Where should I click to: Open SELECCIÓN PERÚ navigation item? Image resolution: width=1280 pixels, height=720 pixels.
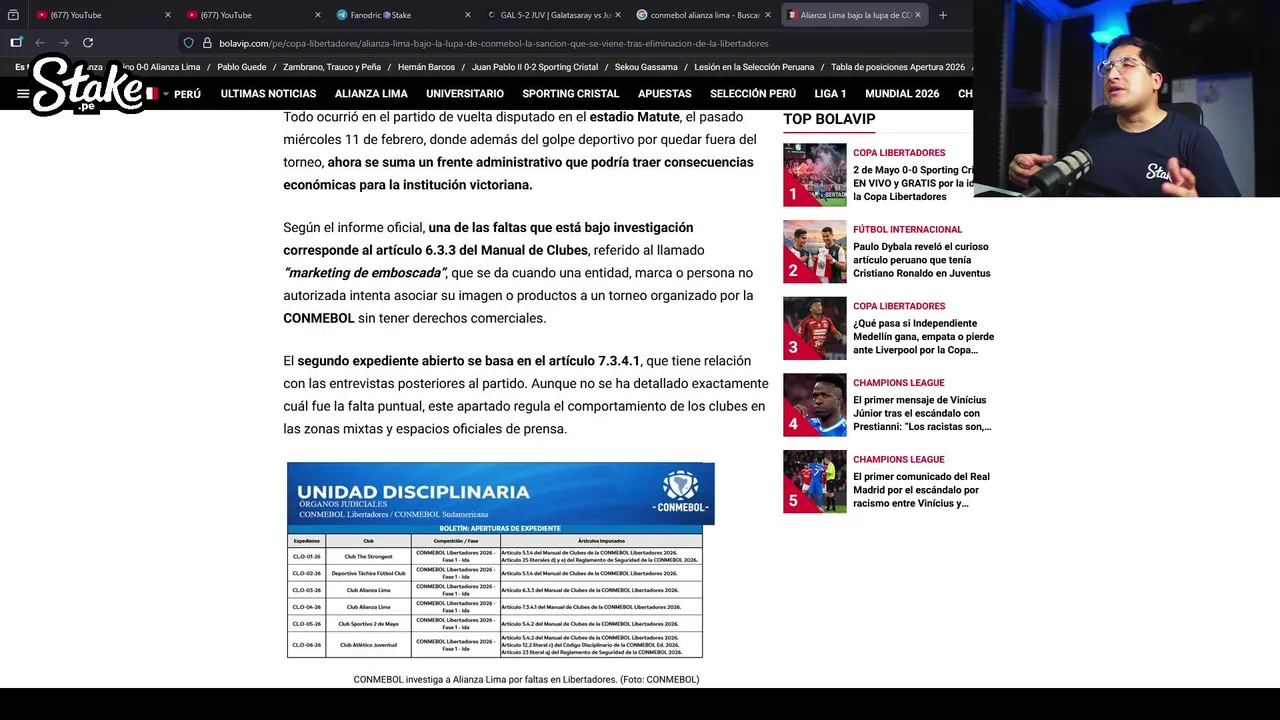[x=753, y=94]
